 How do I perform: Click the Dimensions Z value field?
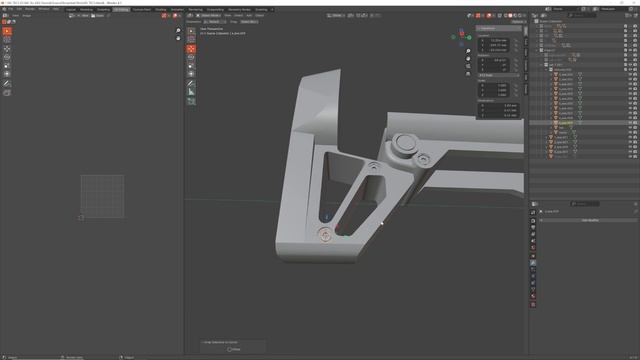point(498,115)
